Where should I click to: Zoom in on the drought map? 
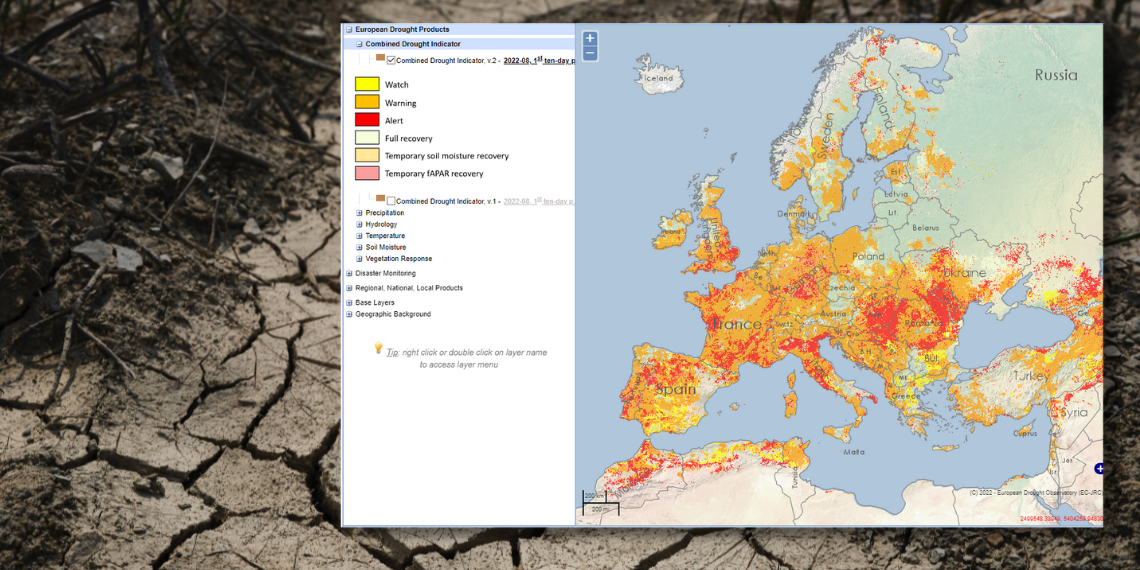tap(590, 38)
